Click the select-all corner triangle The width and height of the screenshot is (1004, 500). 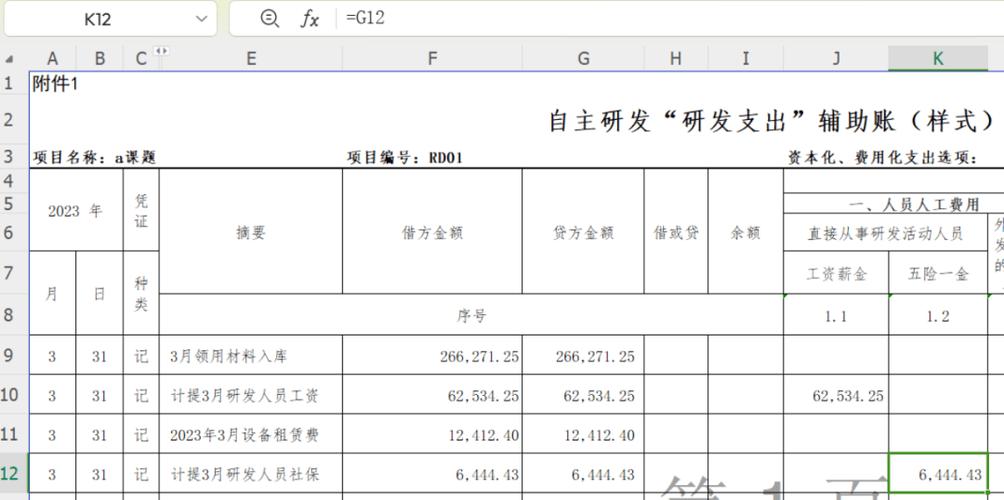(9, 60)
